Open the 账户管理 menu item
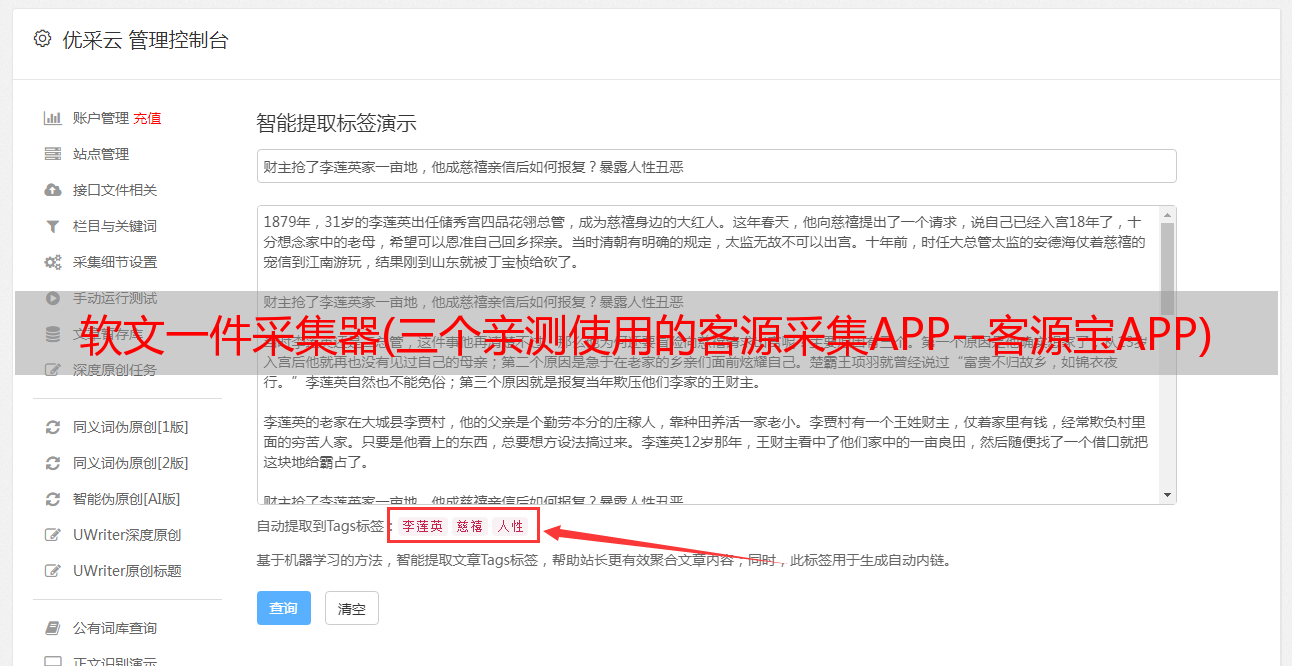Viewport: 1292px width, 666px height. (x=101, y=118)
